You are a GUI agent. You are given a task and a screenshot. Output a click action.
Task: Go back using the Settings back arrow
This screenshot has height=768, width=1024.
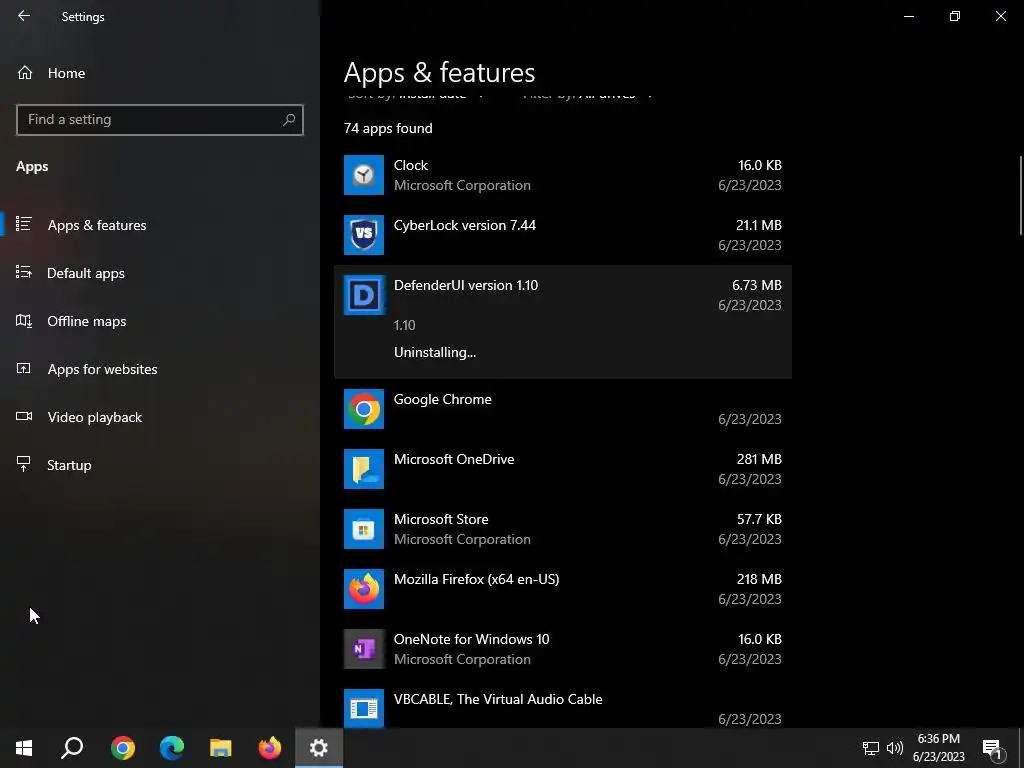24,16
